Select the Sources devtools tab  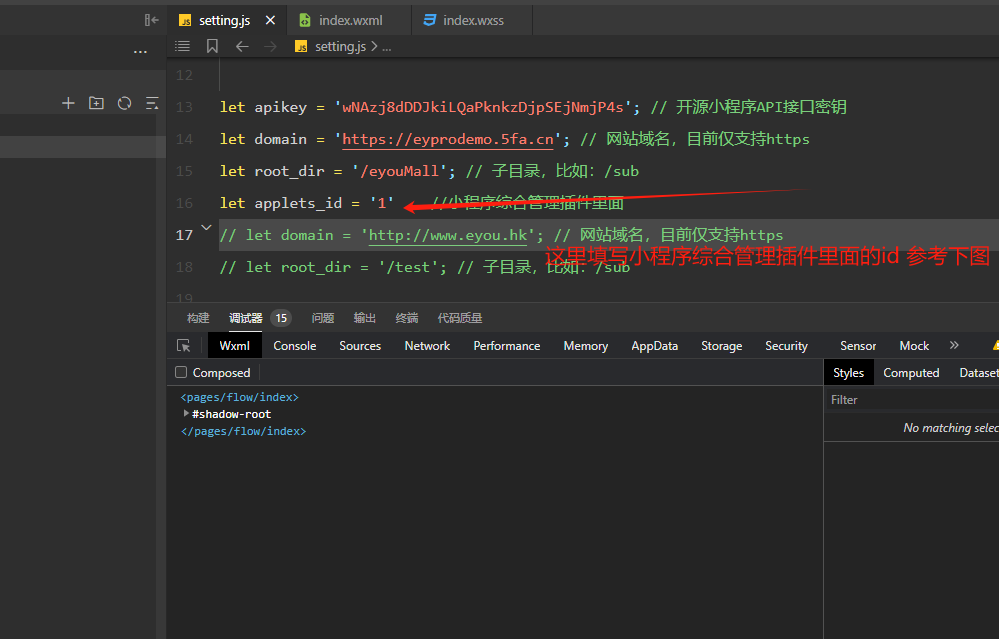tap(360, 346)
